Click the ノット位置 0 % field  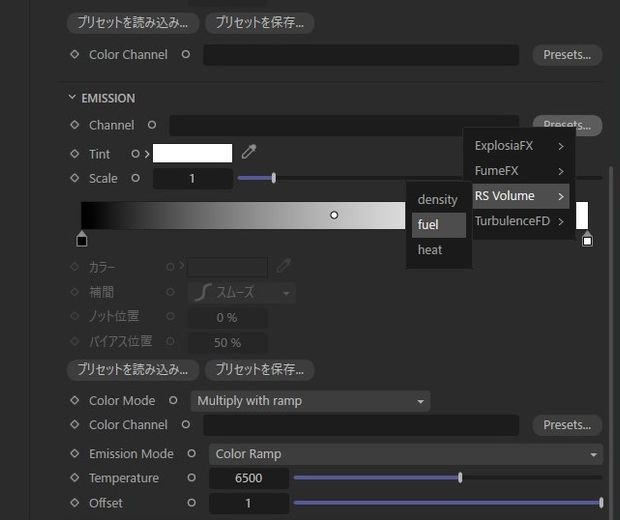click(227, 318)
